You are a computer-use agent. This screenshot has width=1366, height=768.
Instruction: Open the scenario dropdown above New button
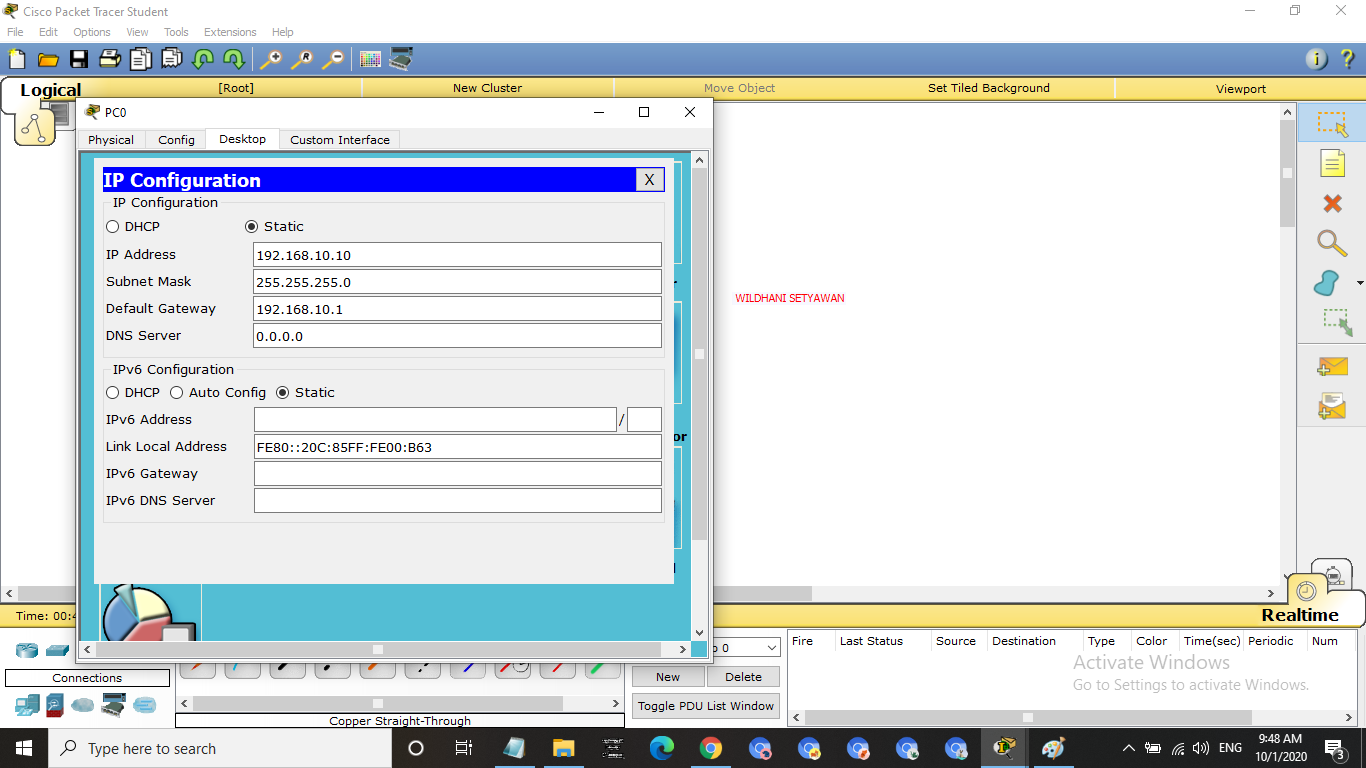[x=770, y=648]
